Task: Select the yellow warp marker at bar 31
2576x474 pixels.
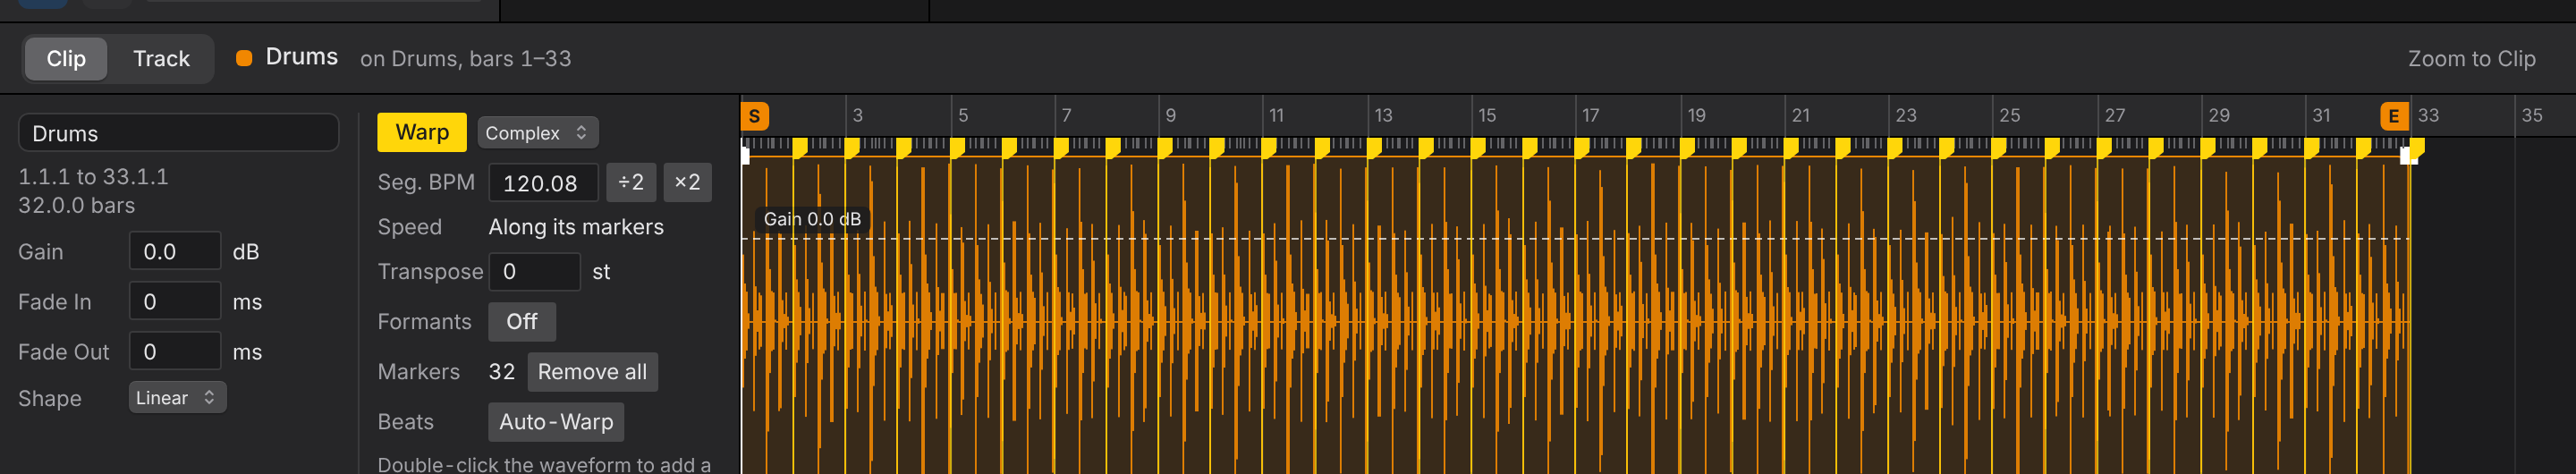Action: pos(2313,147)
